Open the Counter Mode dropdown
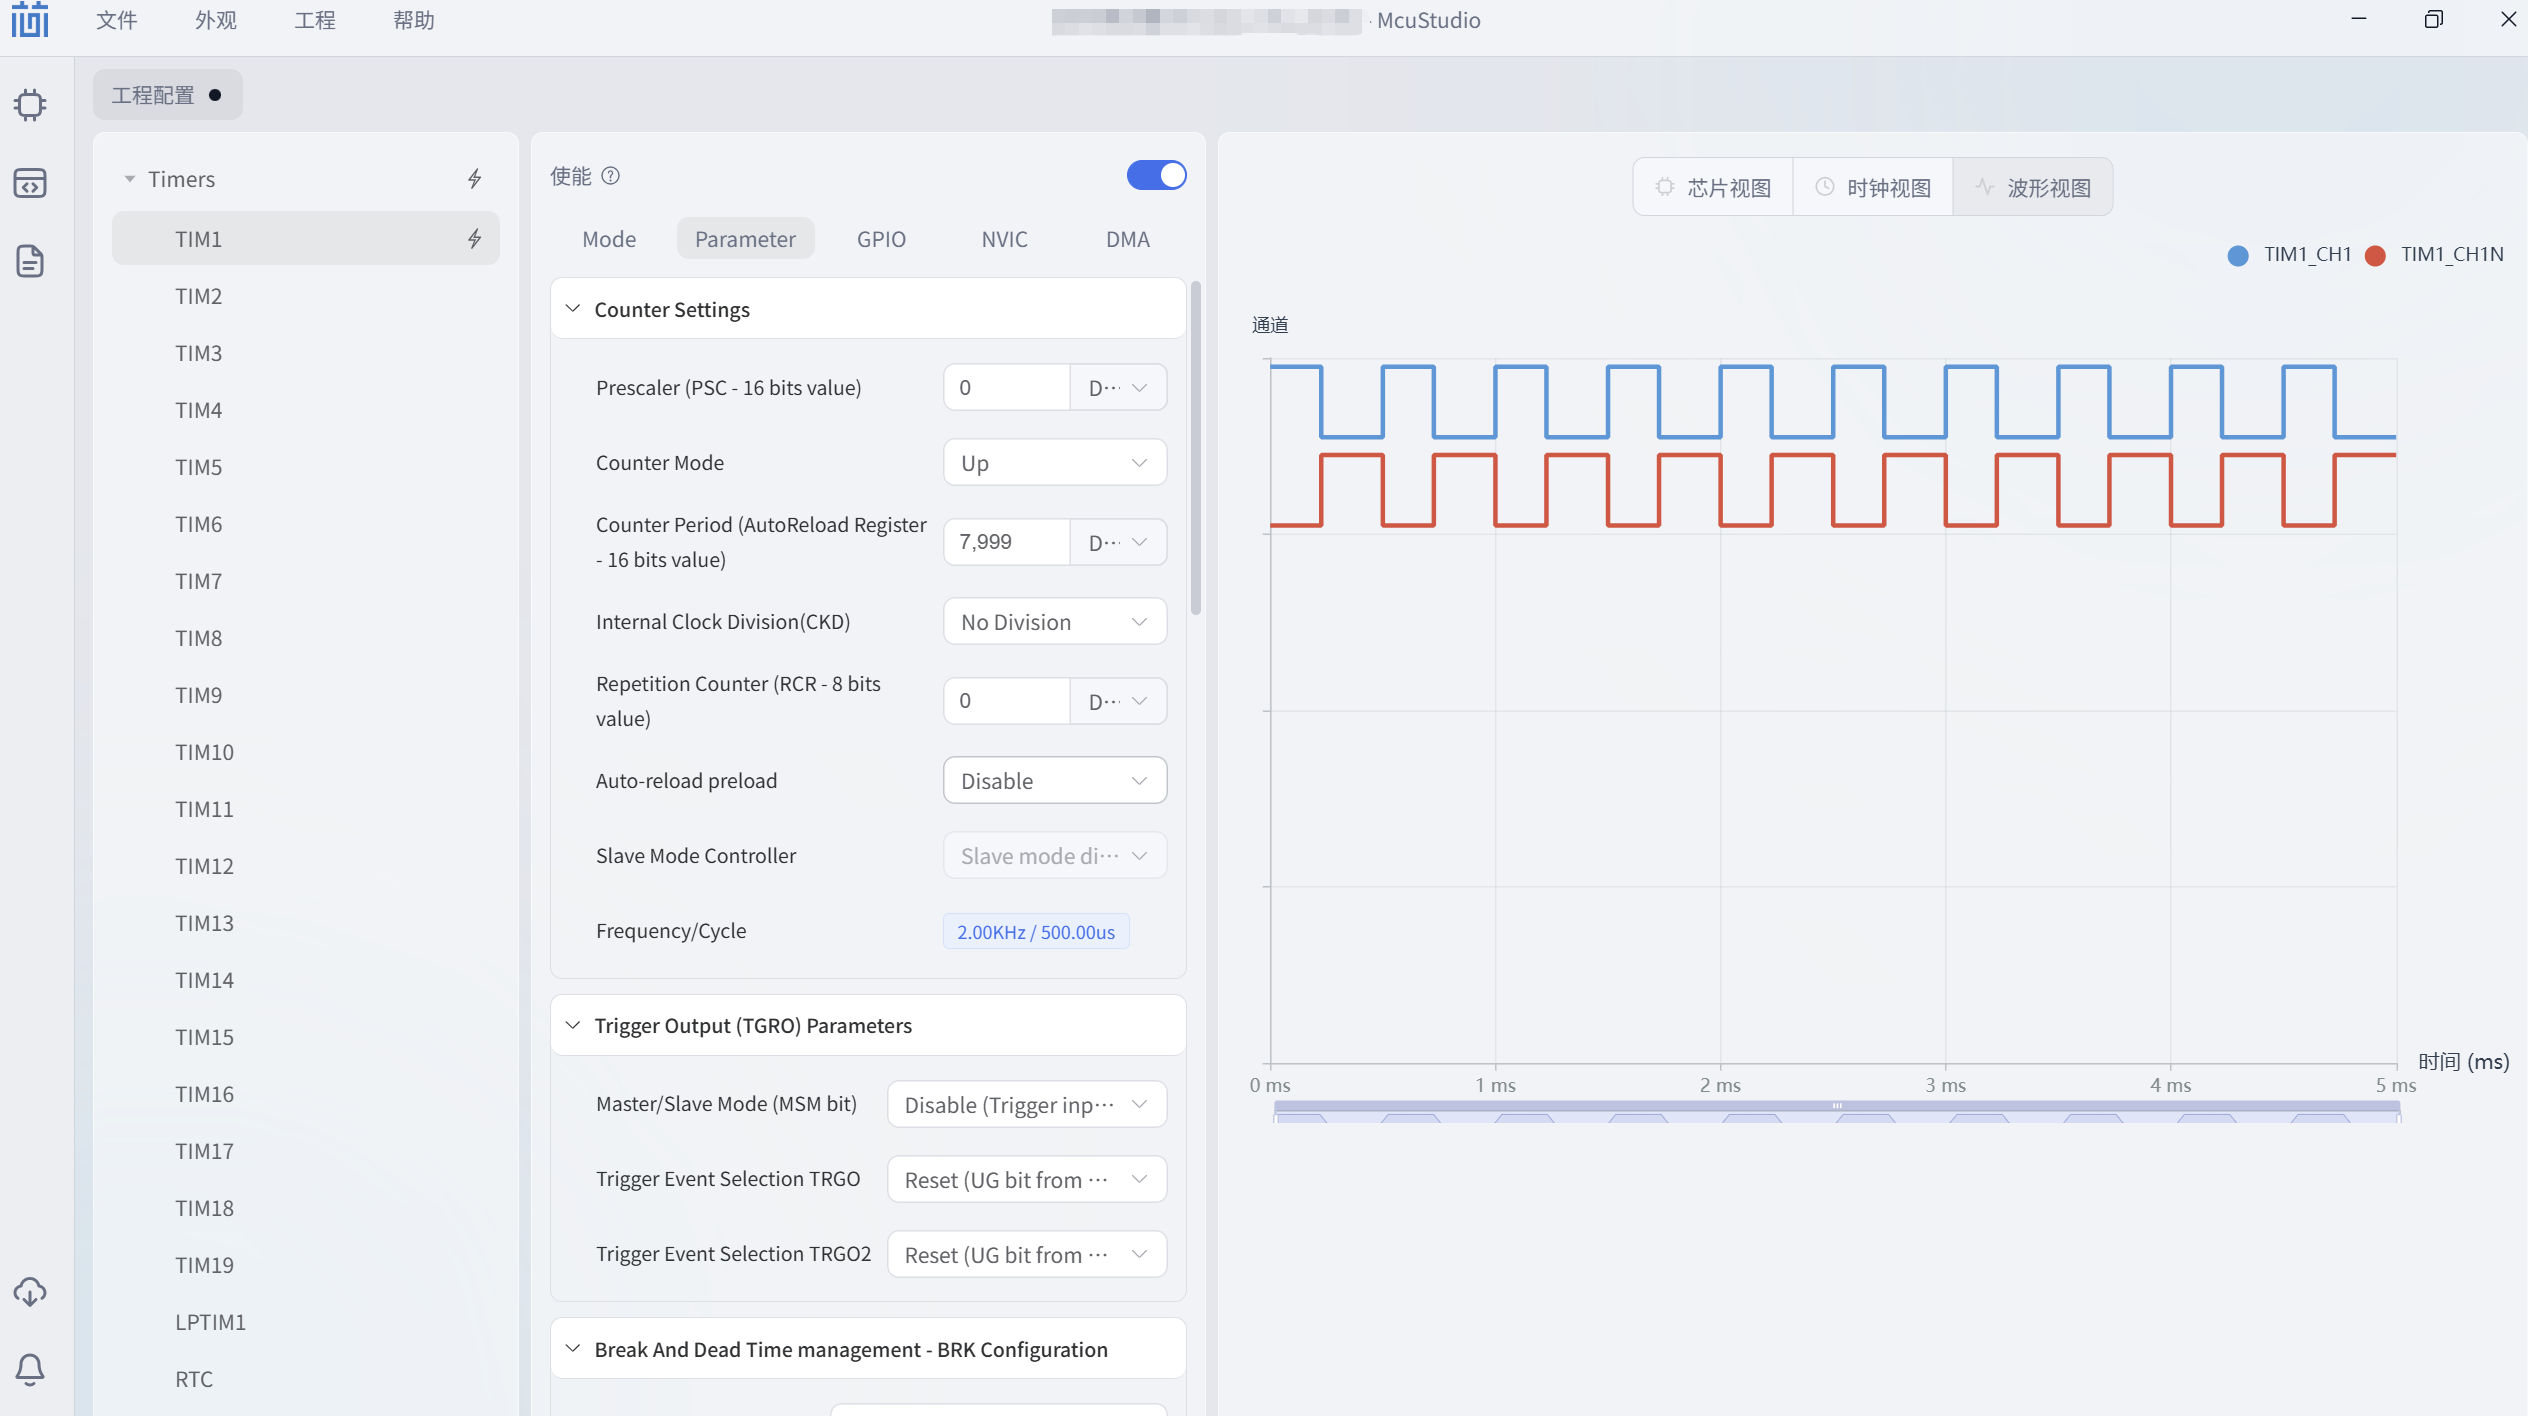Screen dimensions: 2528x1416 pos(1055,463)
